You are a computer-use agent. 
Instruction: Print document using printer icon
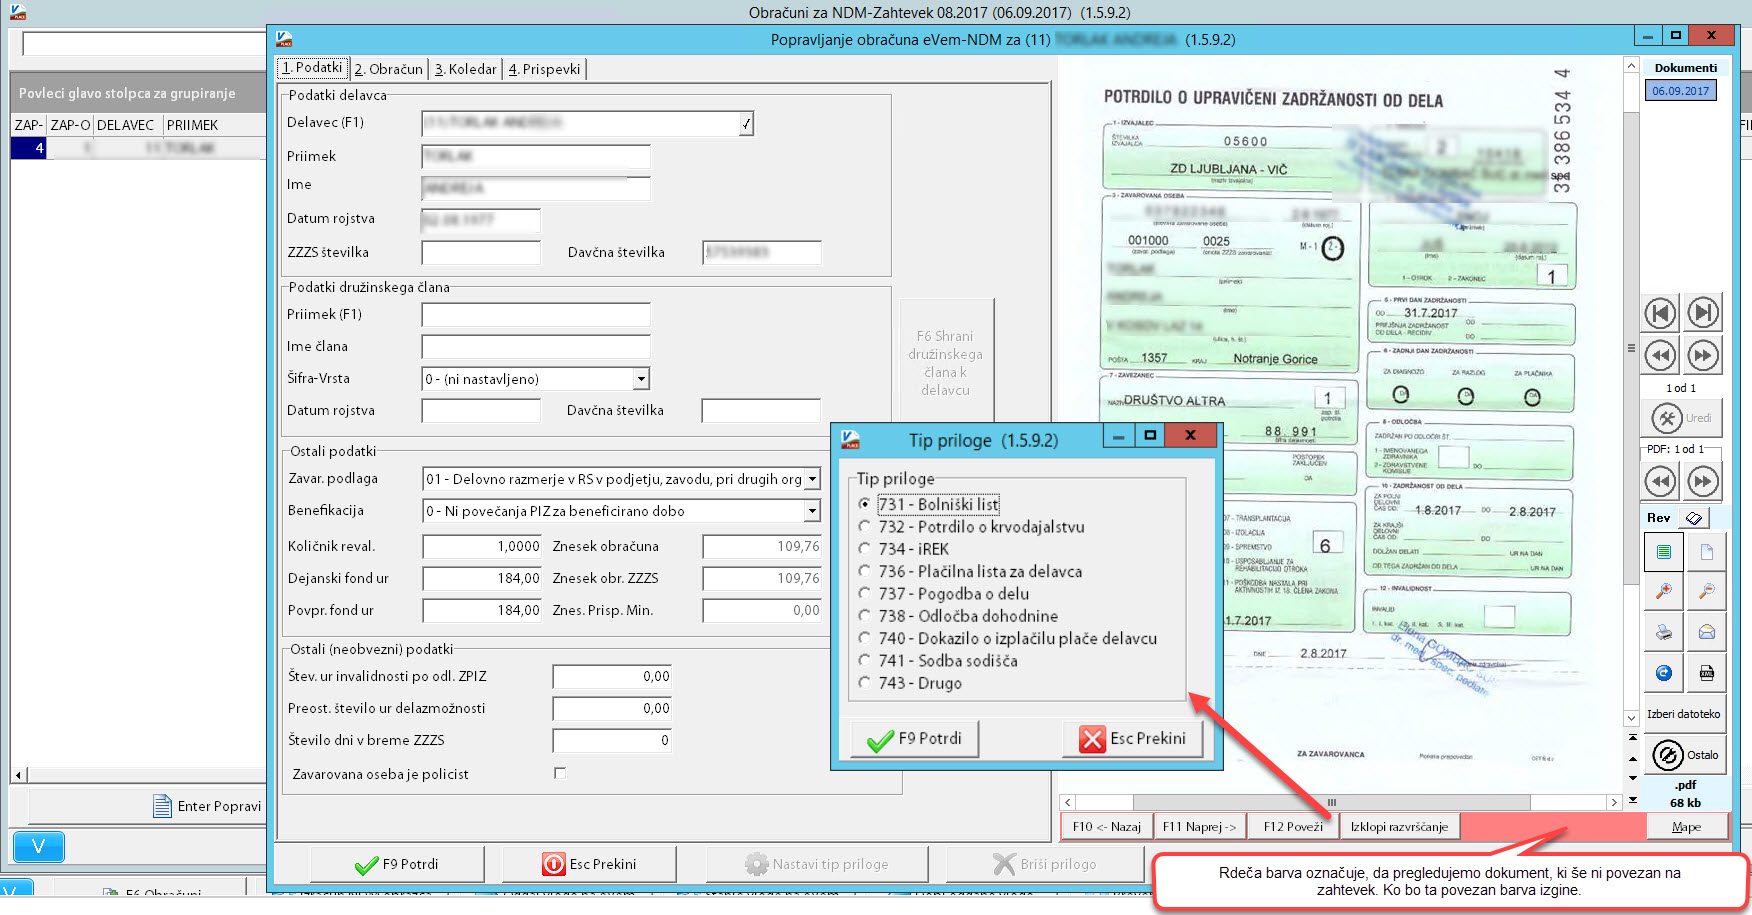[1664, 632]
